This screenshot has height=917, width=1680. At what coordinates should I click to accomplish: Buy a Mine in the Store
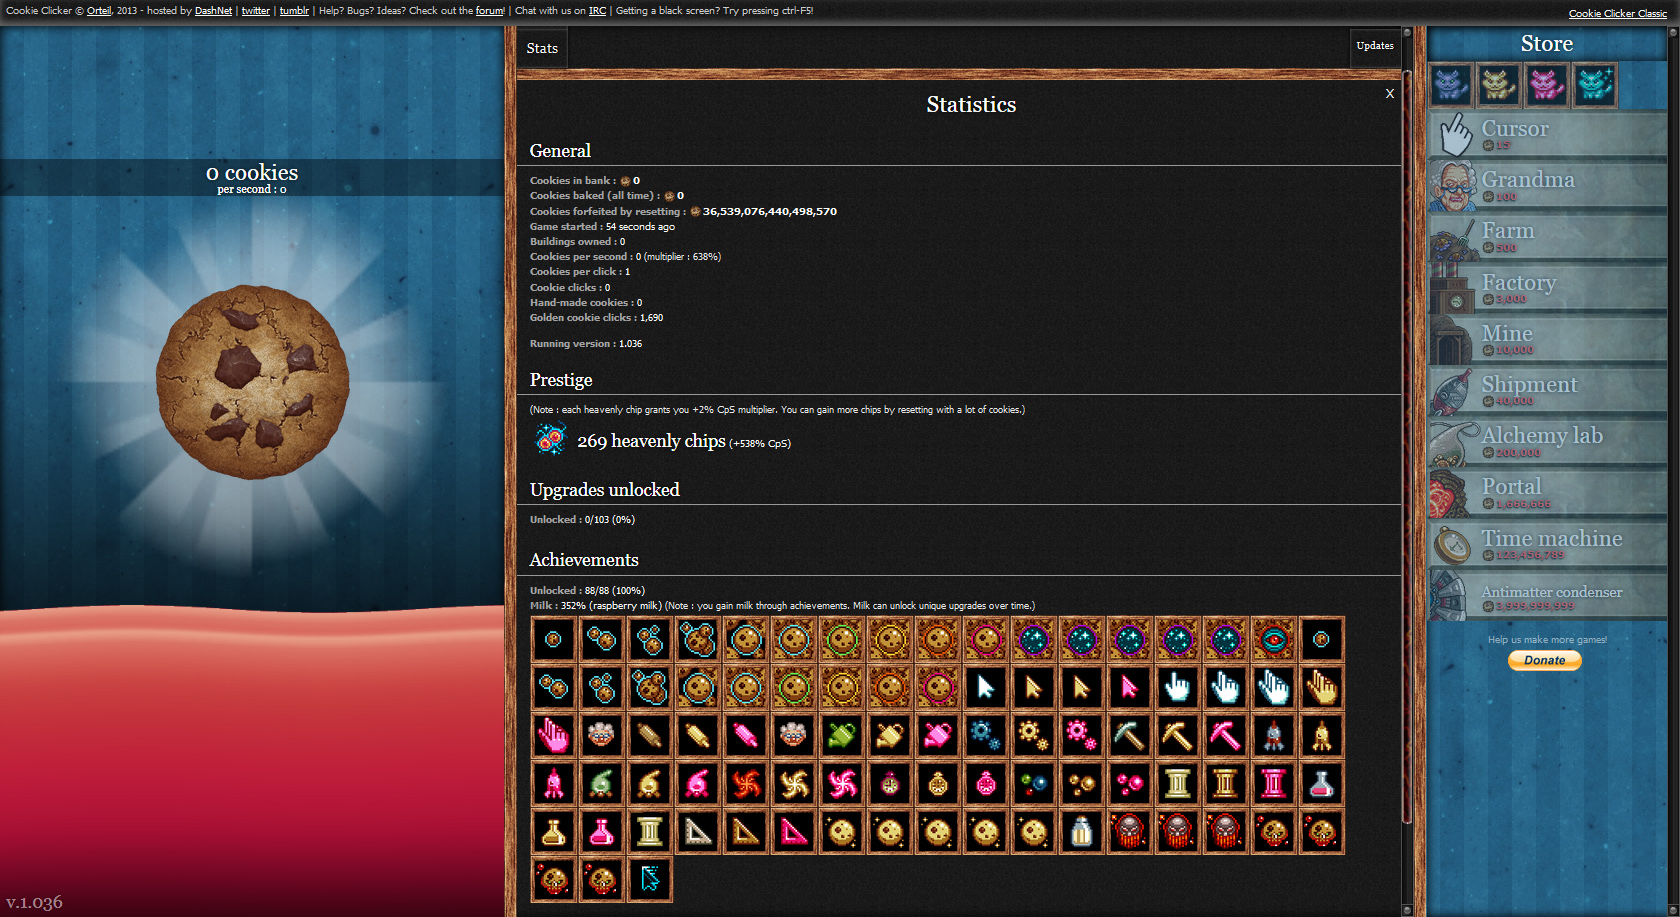click(x=1548, y=340)
